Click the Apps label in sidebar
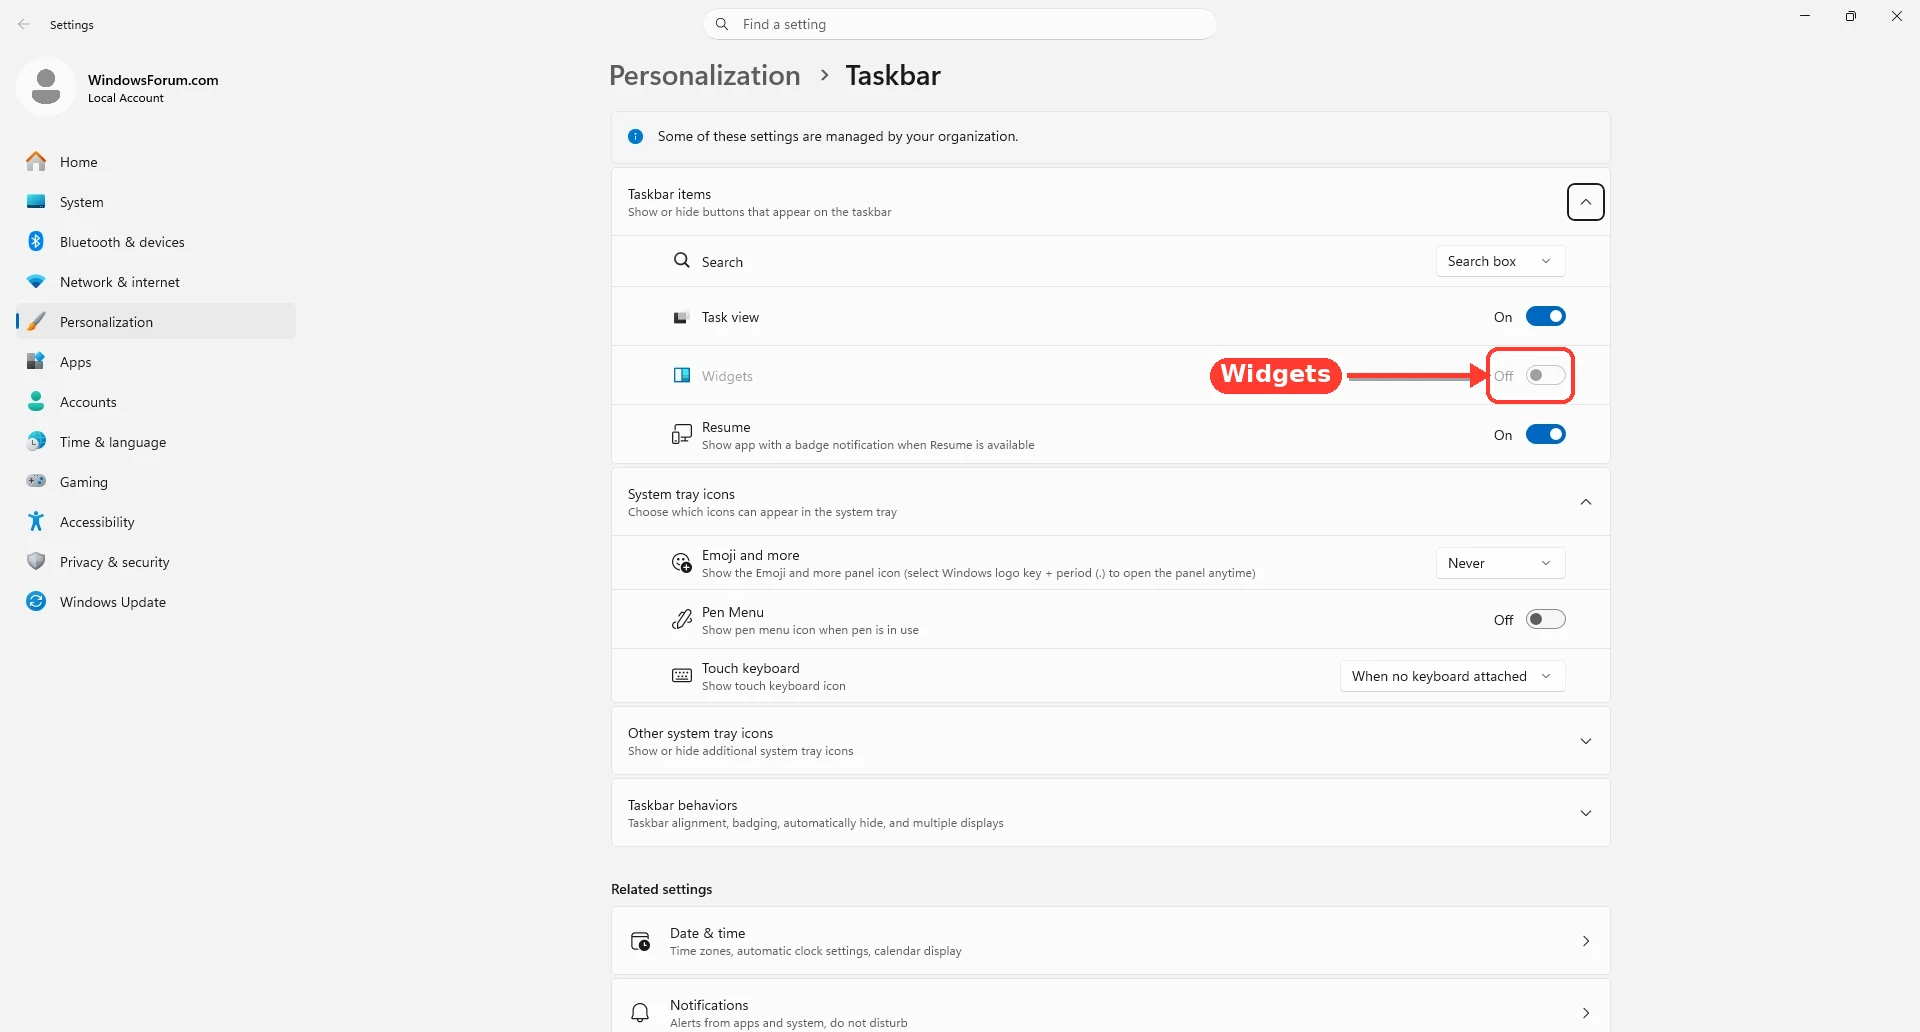 pos(76,362)
